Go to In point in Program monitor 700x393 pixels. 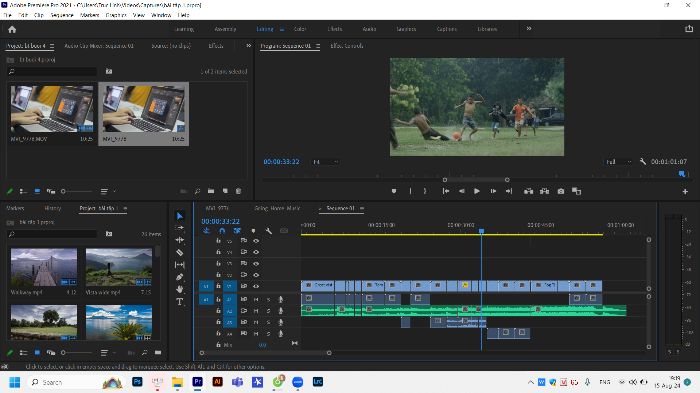pos(446,191)
